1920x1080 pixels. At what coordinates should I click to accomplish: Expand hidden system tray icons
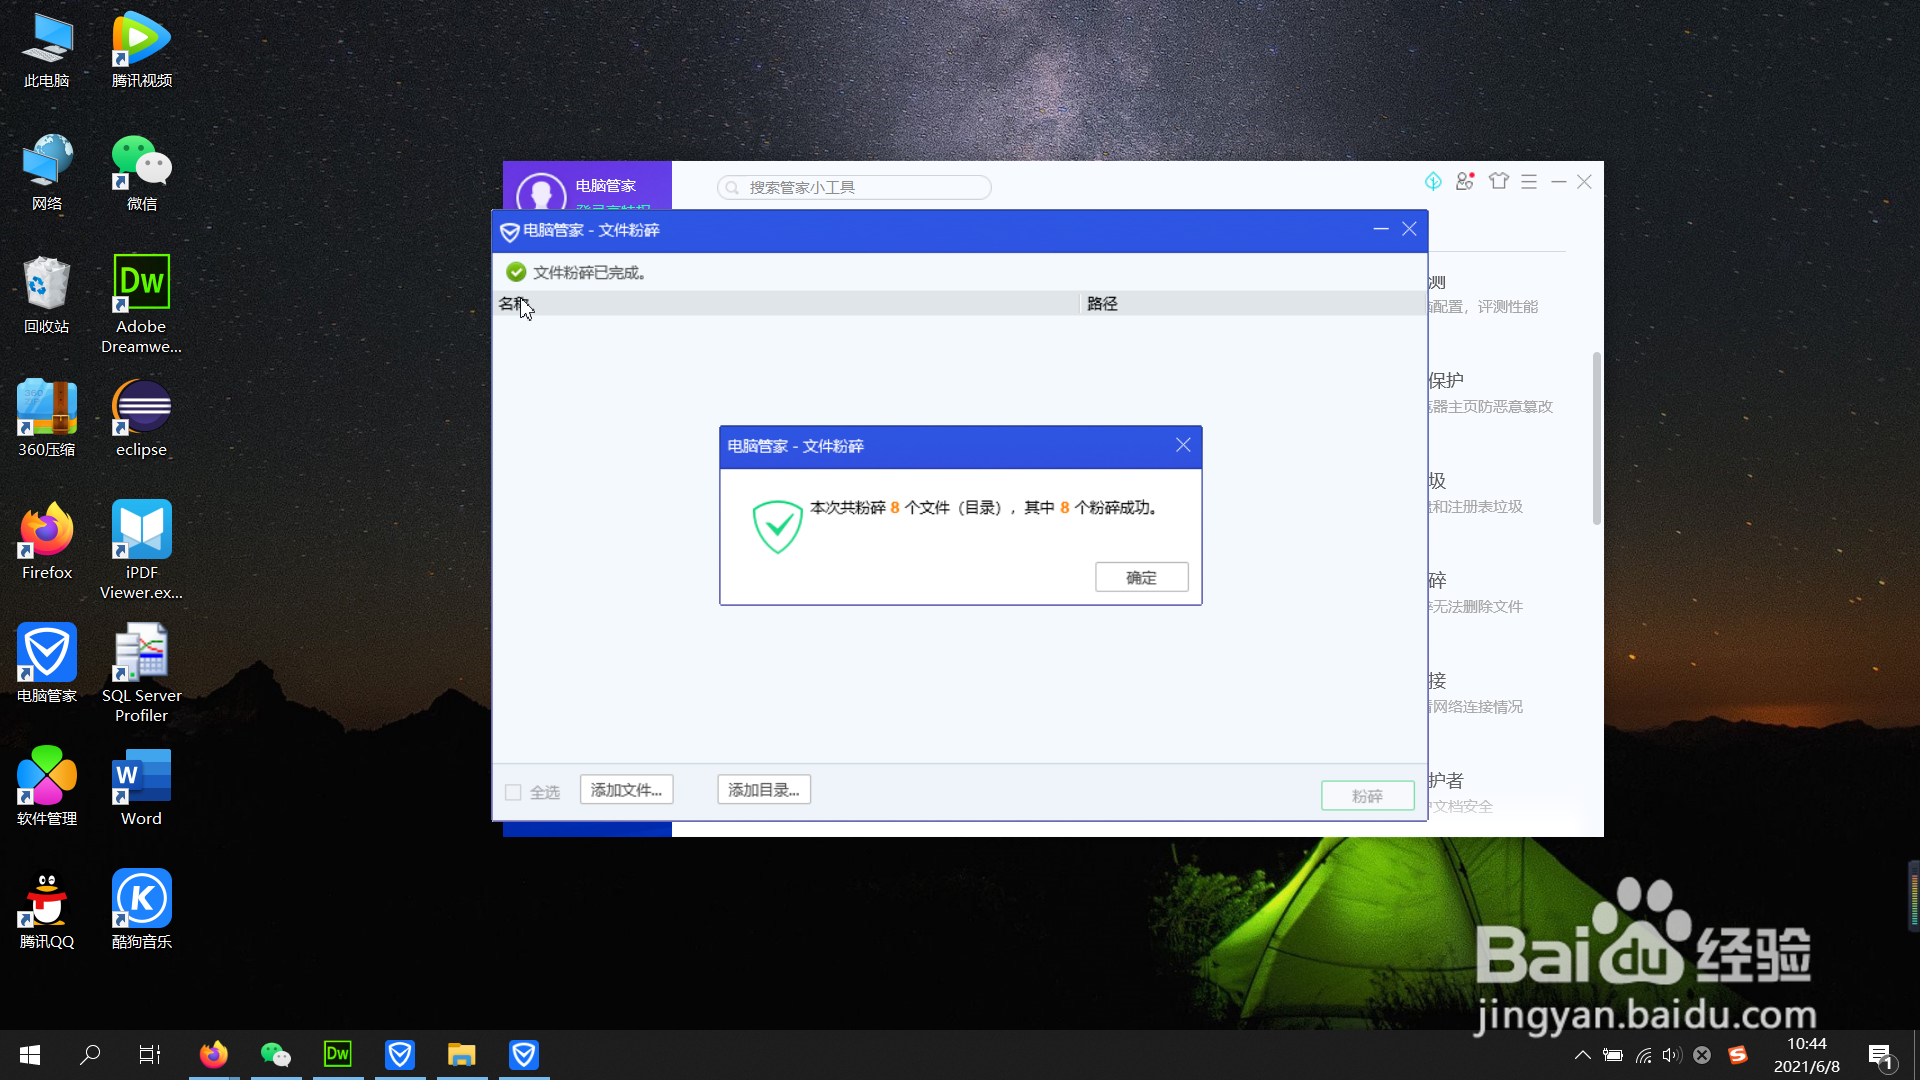coord(1582,1055)
